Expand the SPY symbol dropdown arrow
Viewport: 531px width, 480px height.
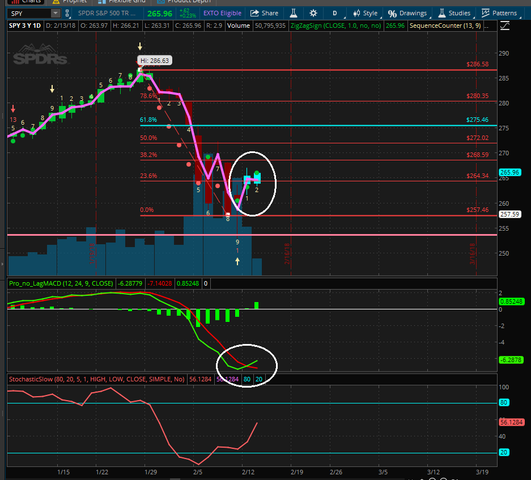55,13
